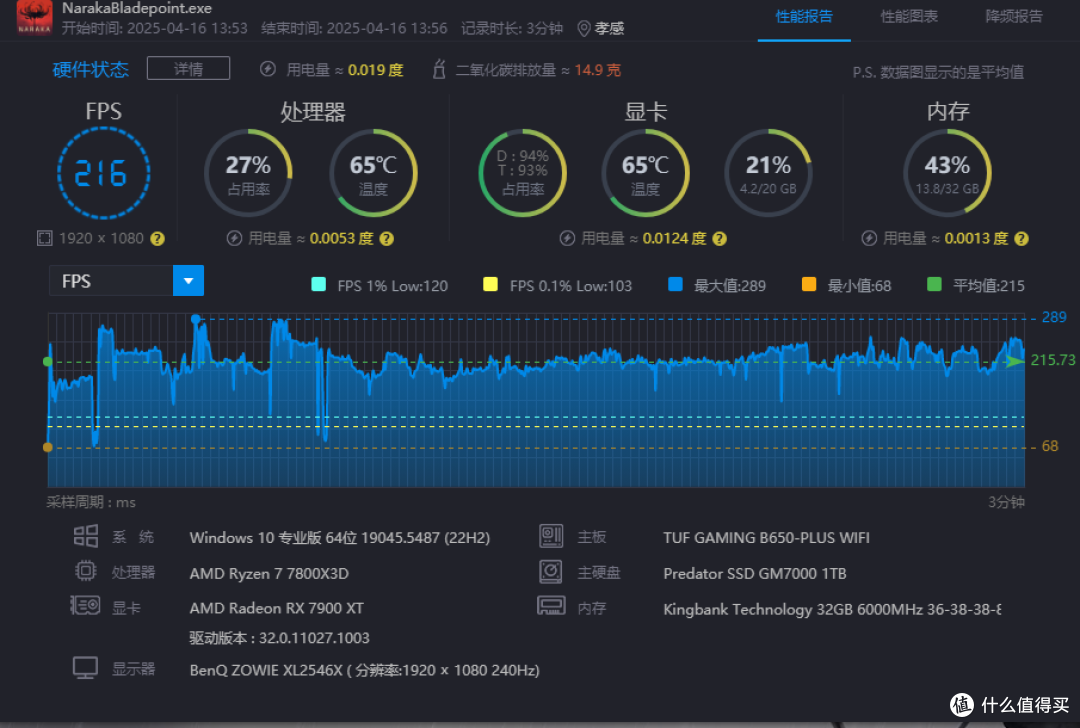The image size is (1080, 728).
Task: Click the FPS 216 circular gauge
Action: (103, 173)
